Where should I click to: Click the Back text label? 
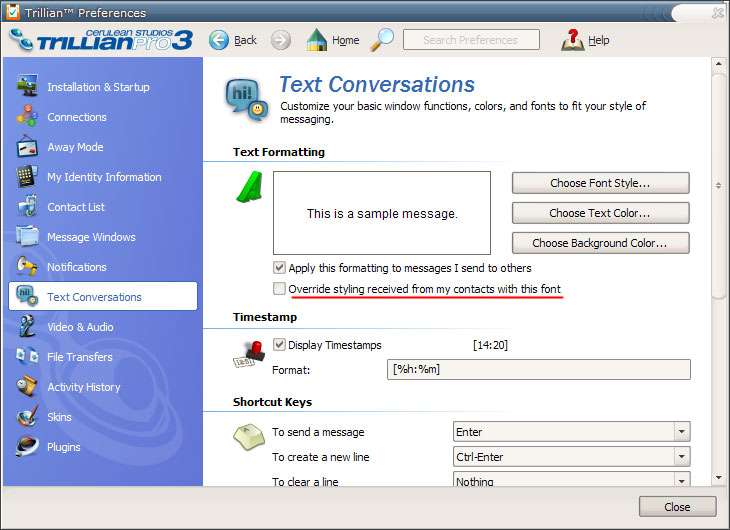point(245,40)
